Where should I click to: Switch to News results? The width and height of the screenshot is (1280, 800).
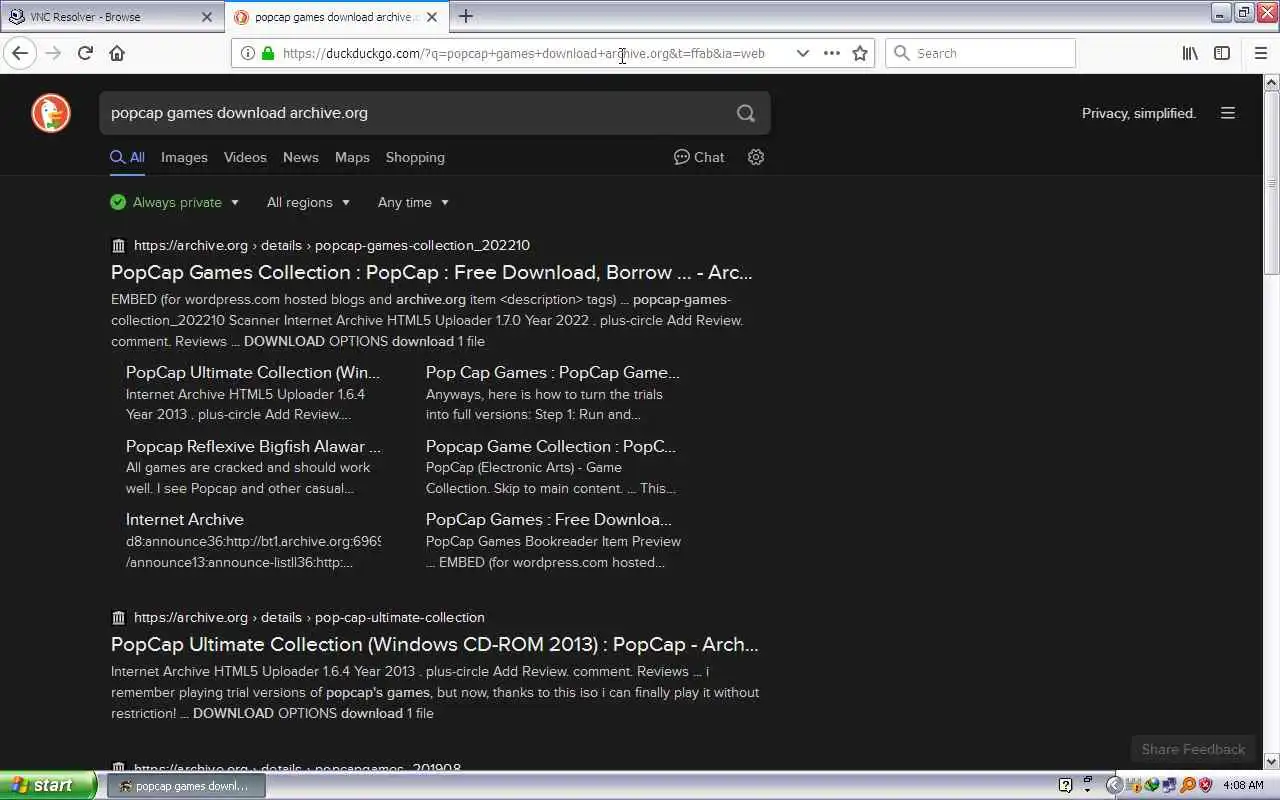(x=300, y=157)
